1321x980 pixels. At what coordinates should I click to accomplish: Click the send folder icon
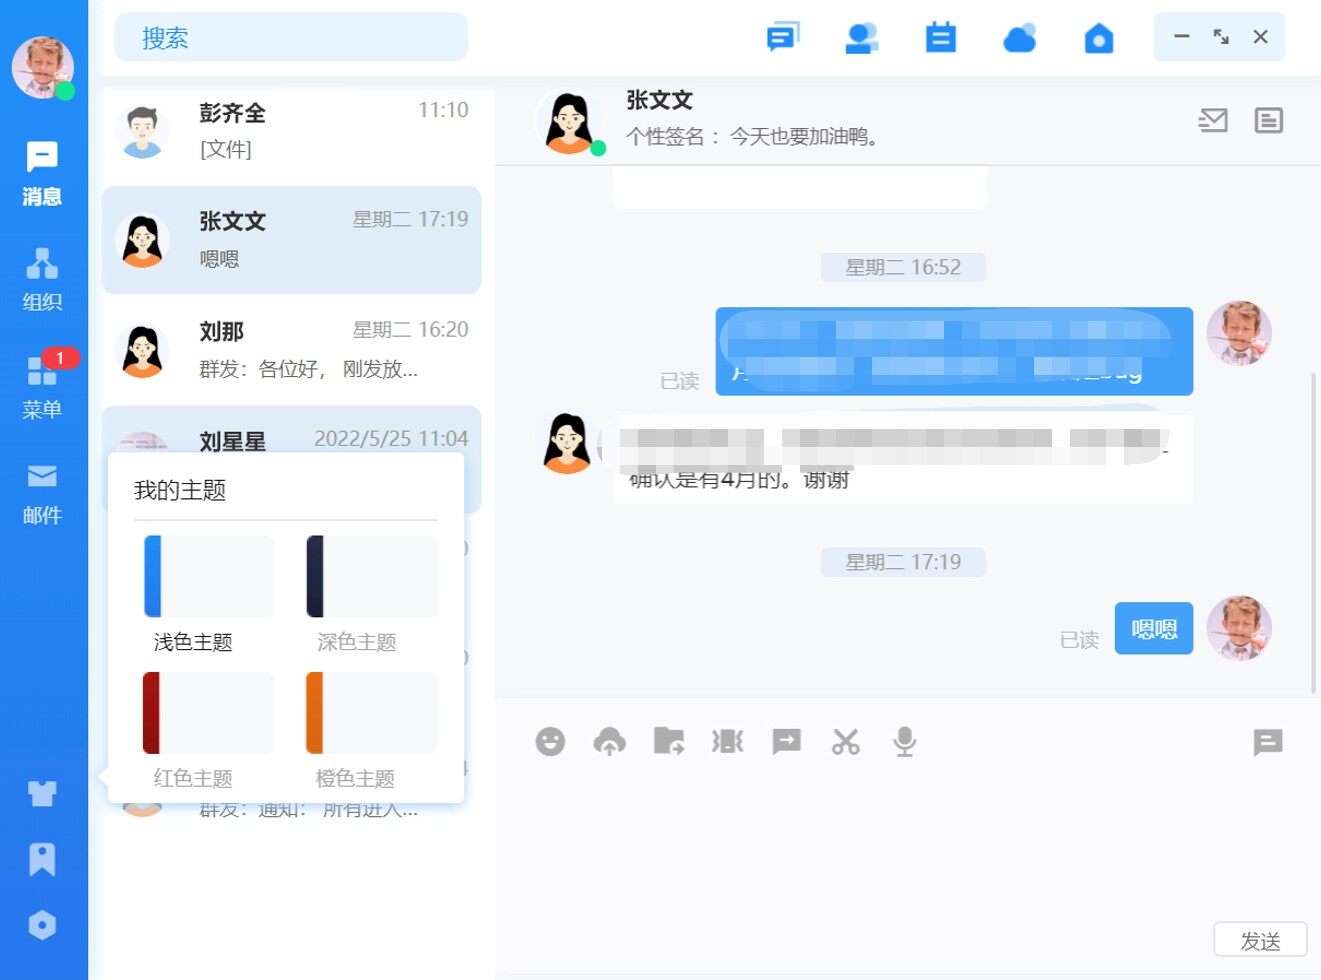(668, 741)
